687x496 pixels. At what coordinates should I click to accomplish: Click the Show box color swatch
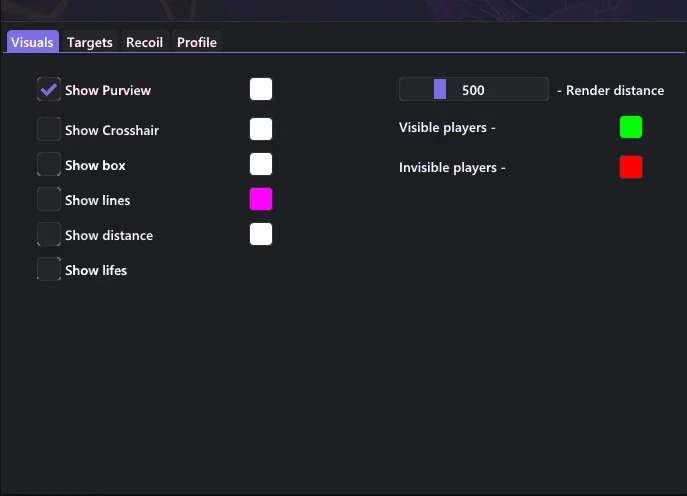[x=261, y=164]
